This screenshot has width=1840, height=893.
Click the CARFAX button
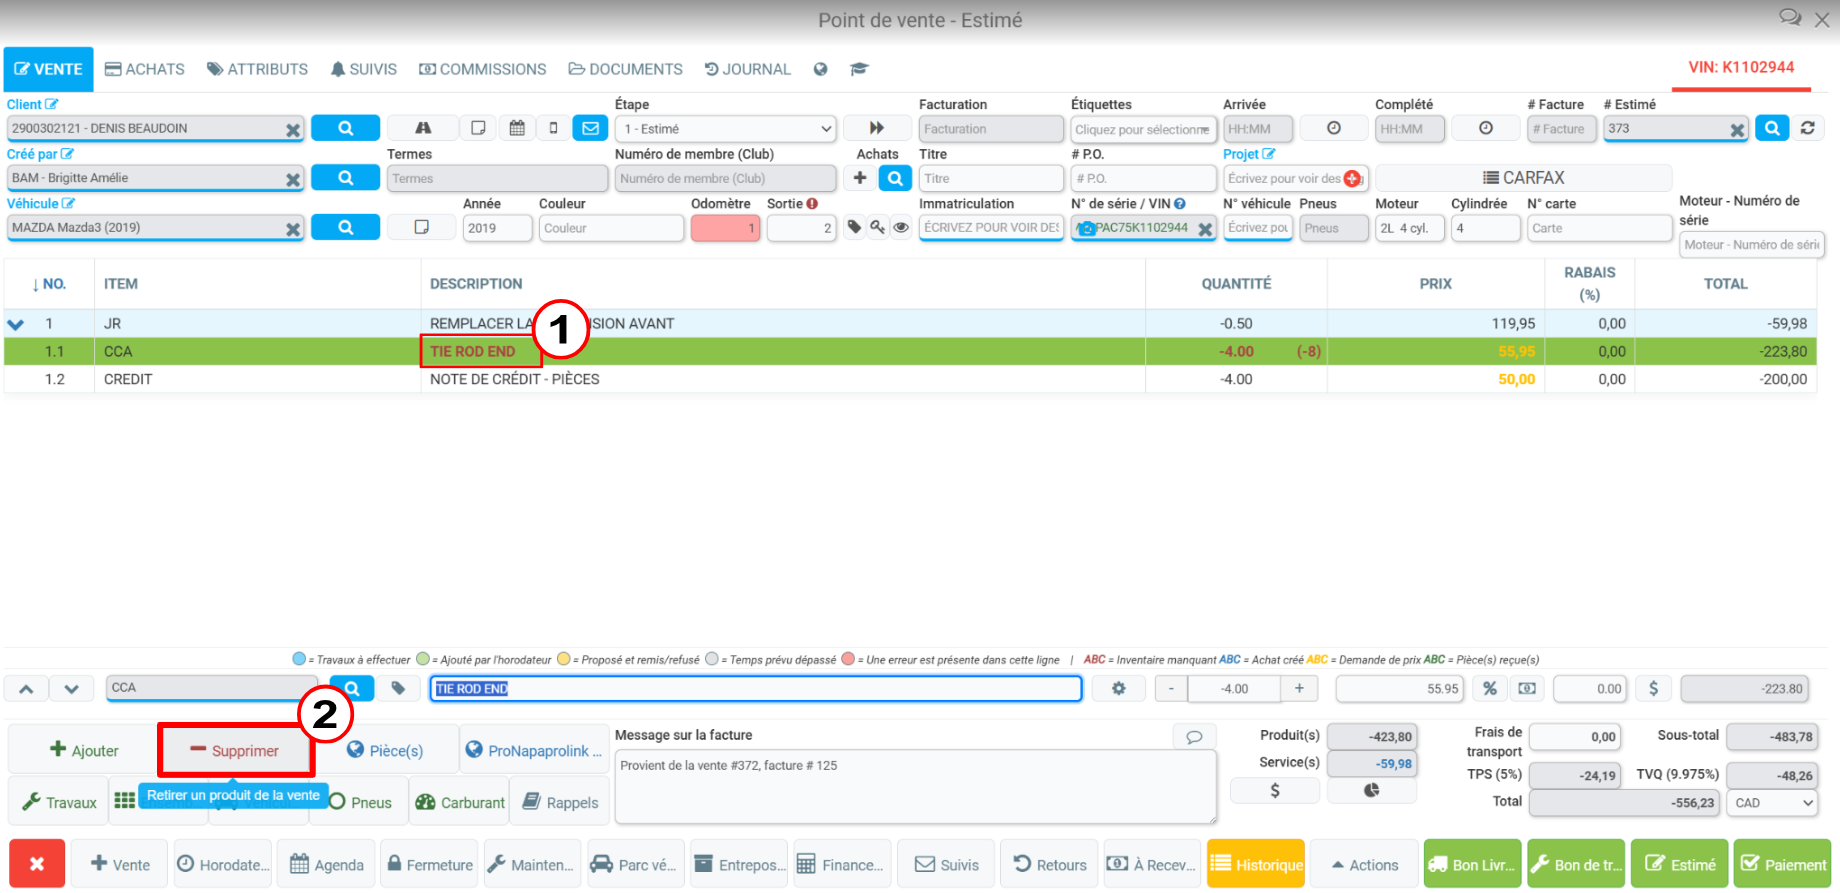1524,178
